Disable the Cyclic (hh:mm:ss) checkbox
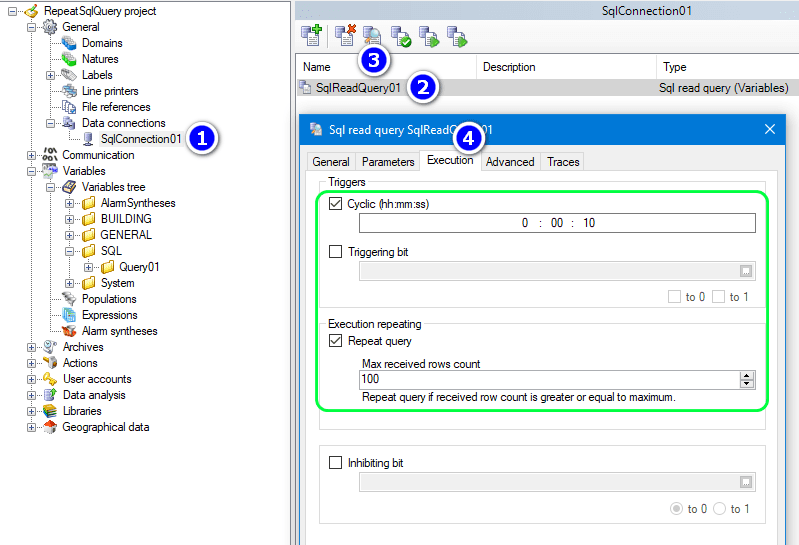The width and height of the screenshot is (799, 545). (336, 204)
